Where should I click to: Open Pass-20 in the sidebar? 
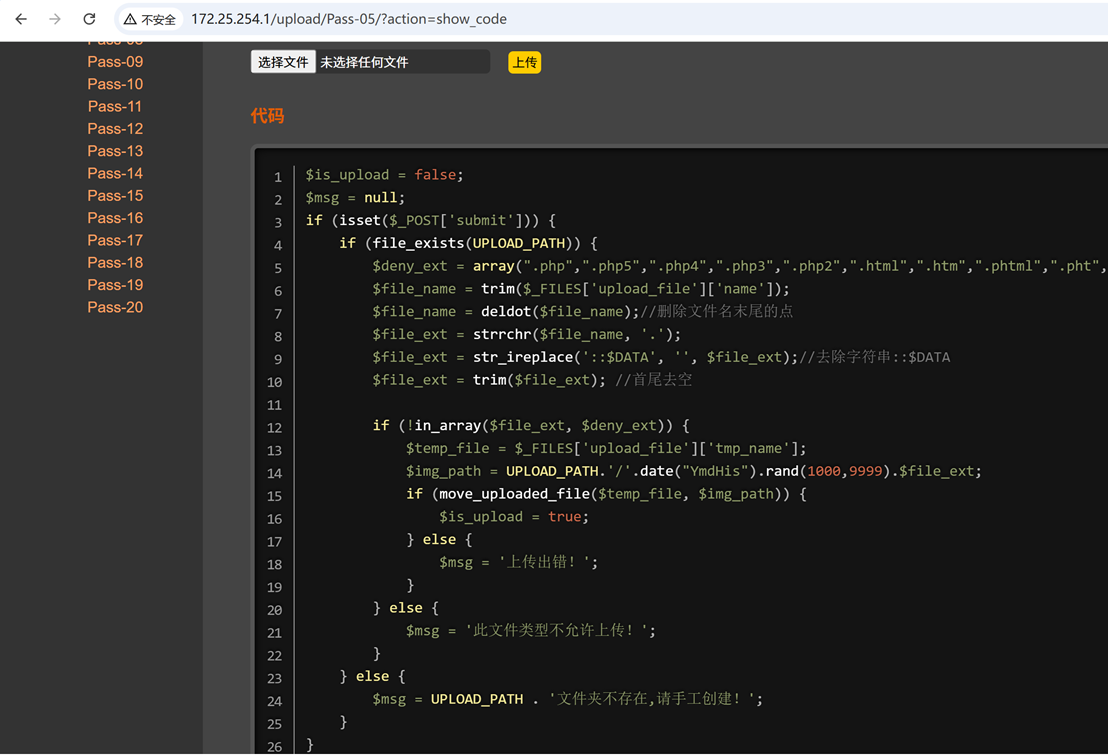click(x=115, y=307)
